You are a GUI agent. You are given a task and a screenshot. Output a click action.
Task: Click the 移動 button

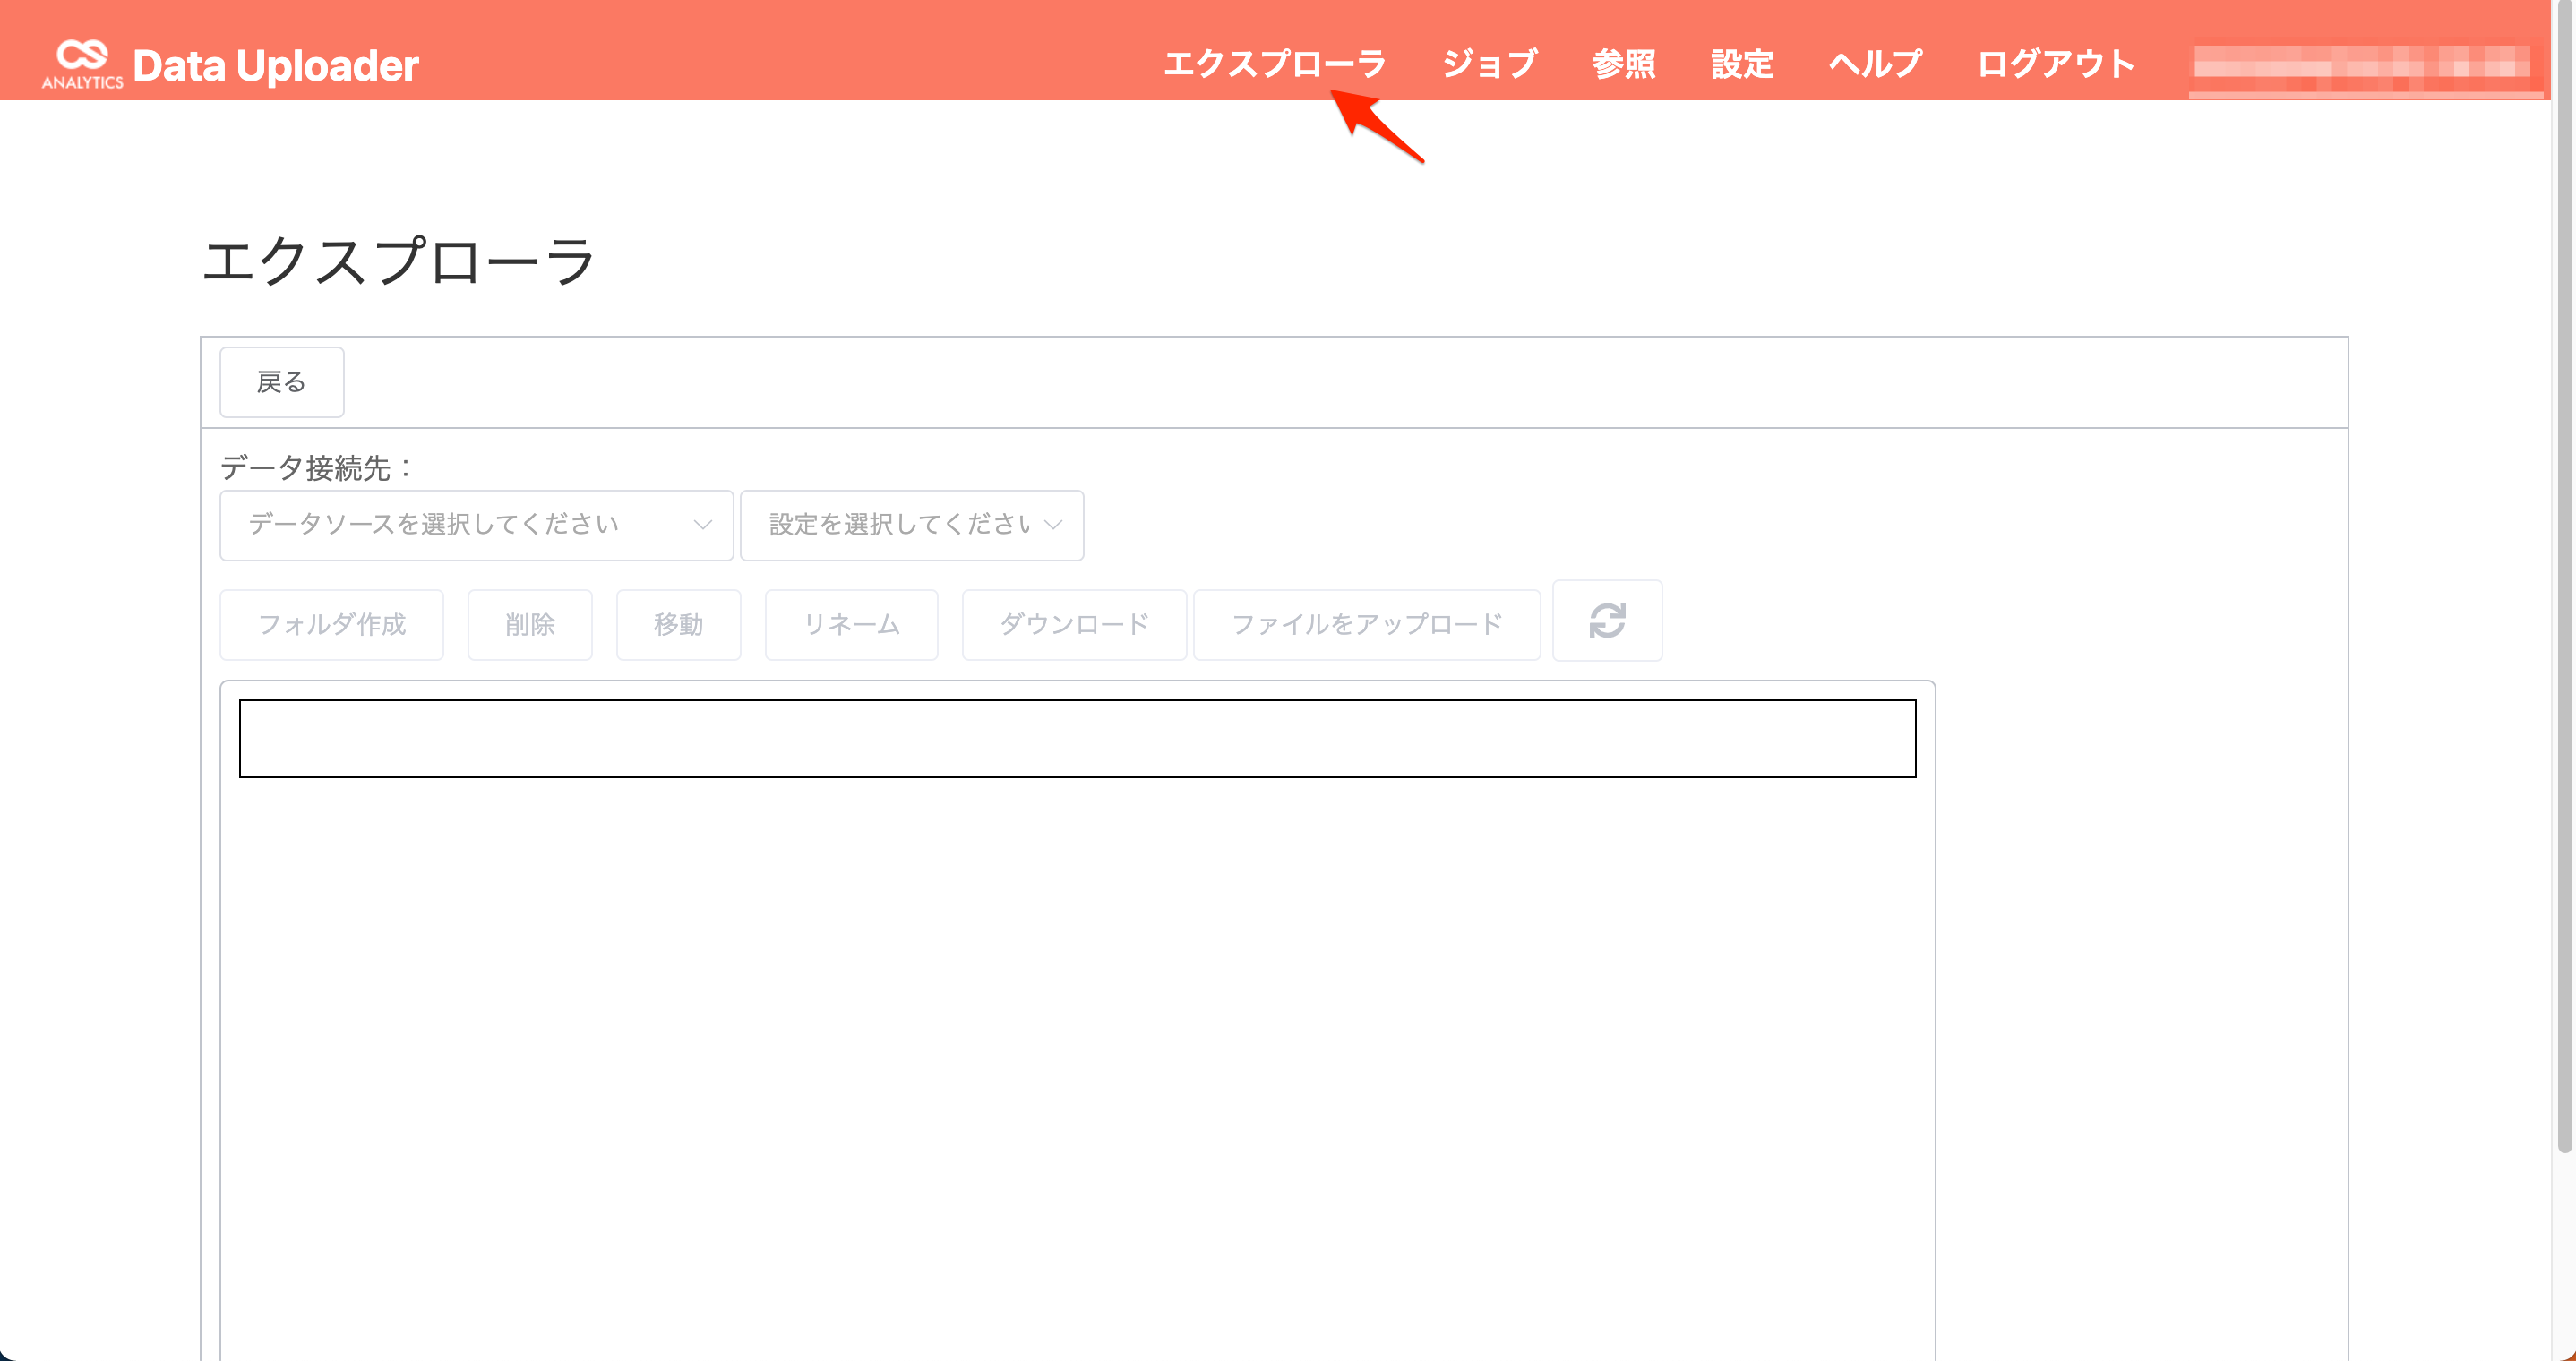pyautogui.click(x=679, y=625)
